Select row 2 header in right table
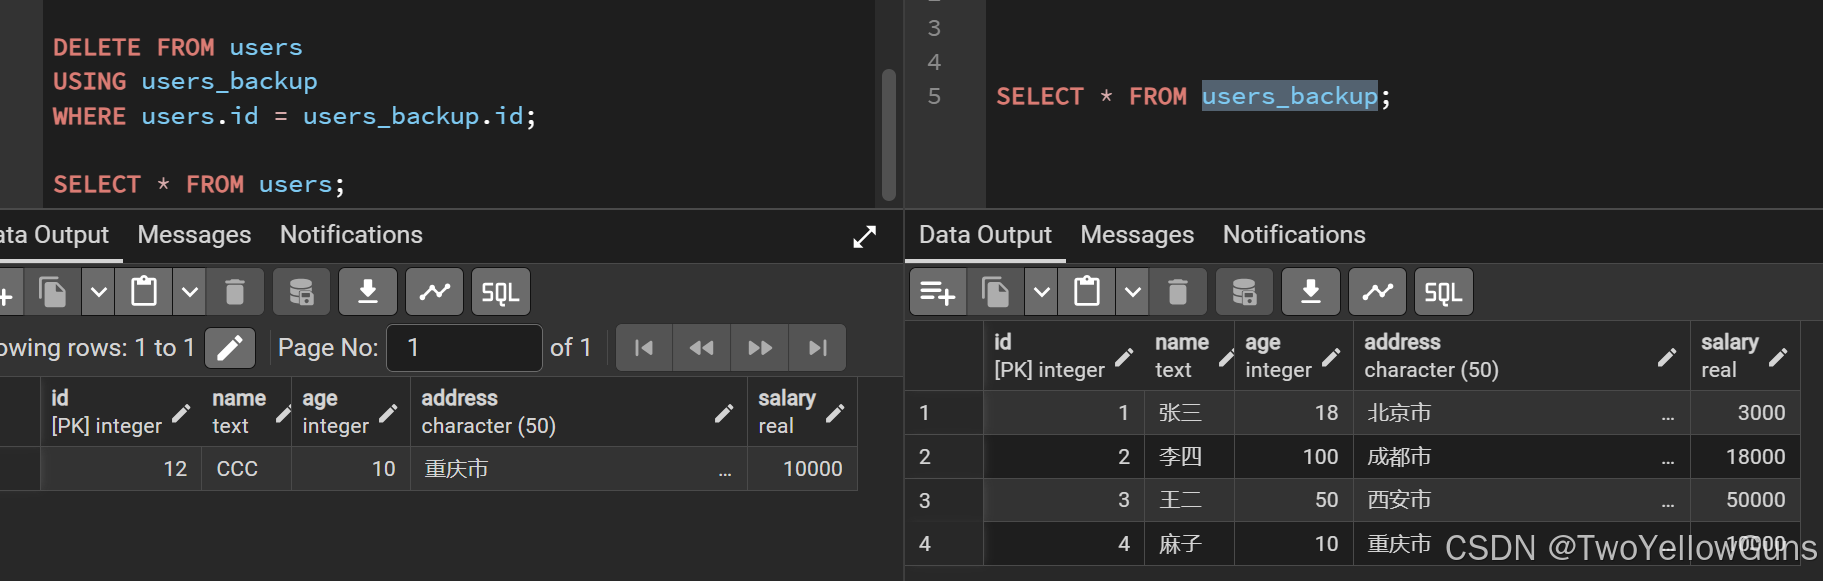Viewport: 1823px width, 581px height. click(x=944, y=457)
